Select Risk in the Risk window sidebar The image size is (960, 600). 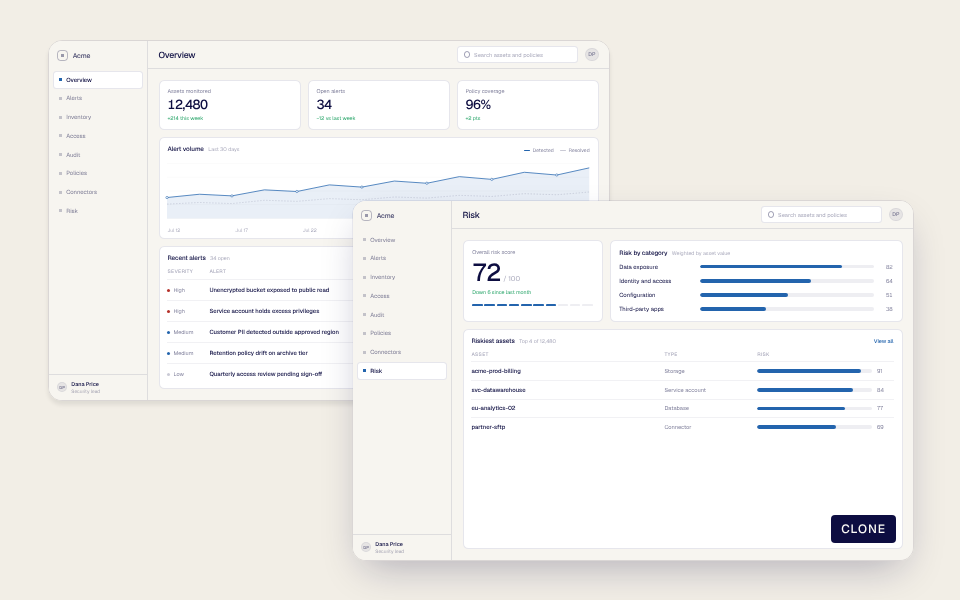tap(402, 371)
